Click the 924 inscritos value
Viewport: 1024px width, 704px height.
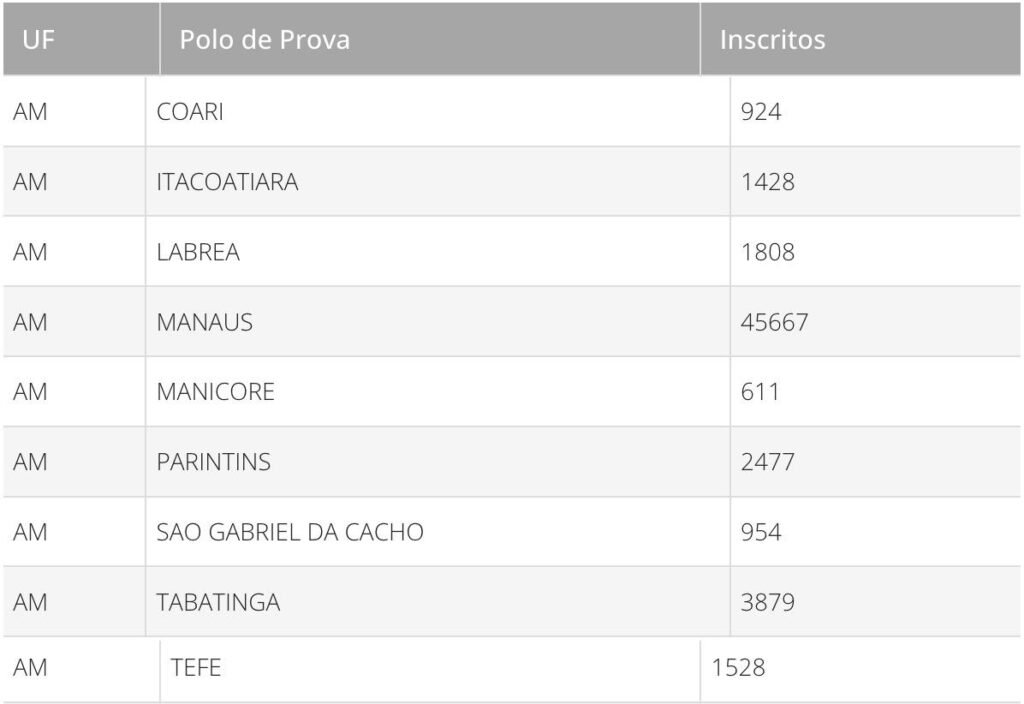[761, 112]
